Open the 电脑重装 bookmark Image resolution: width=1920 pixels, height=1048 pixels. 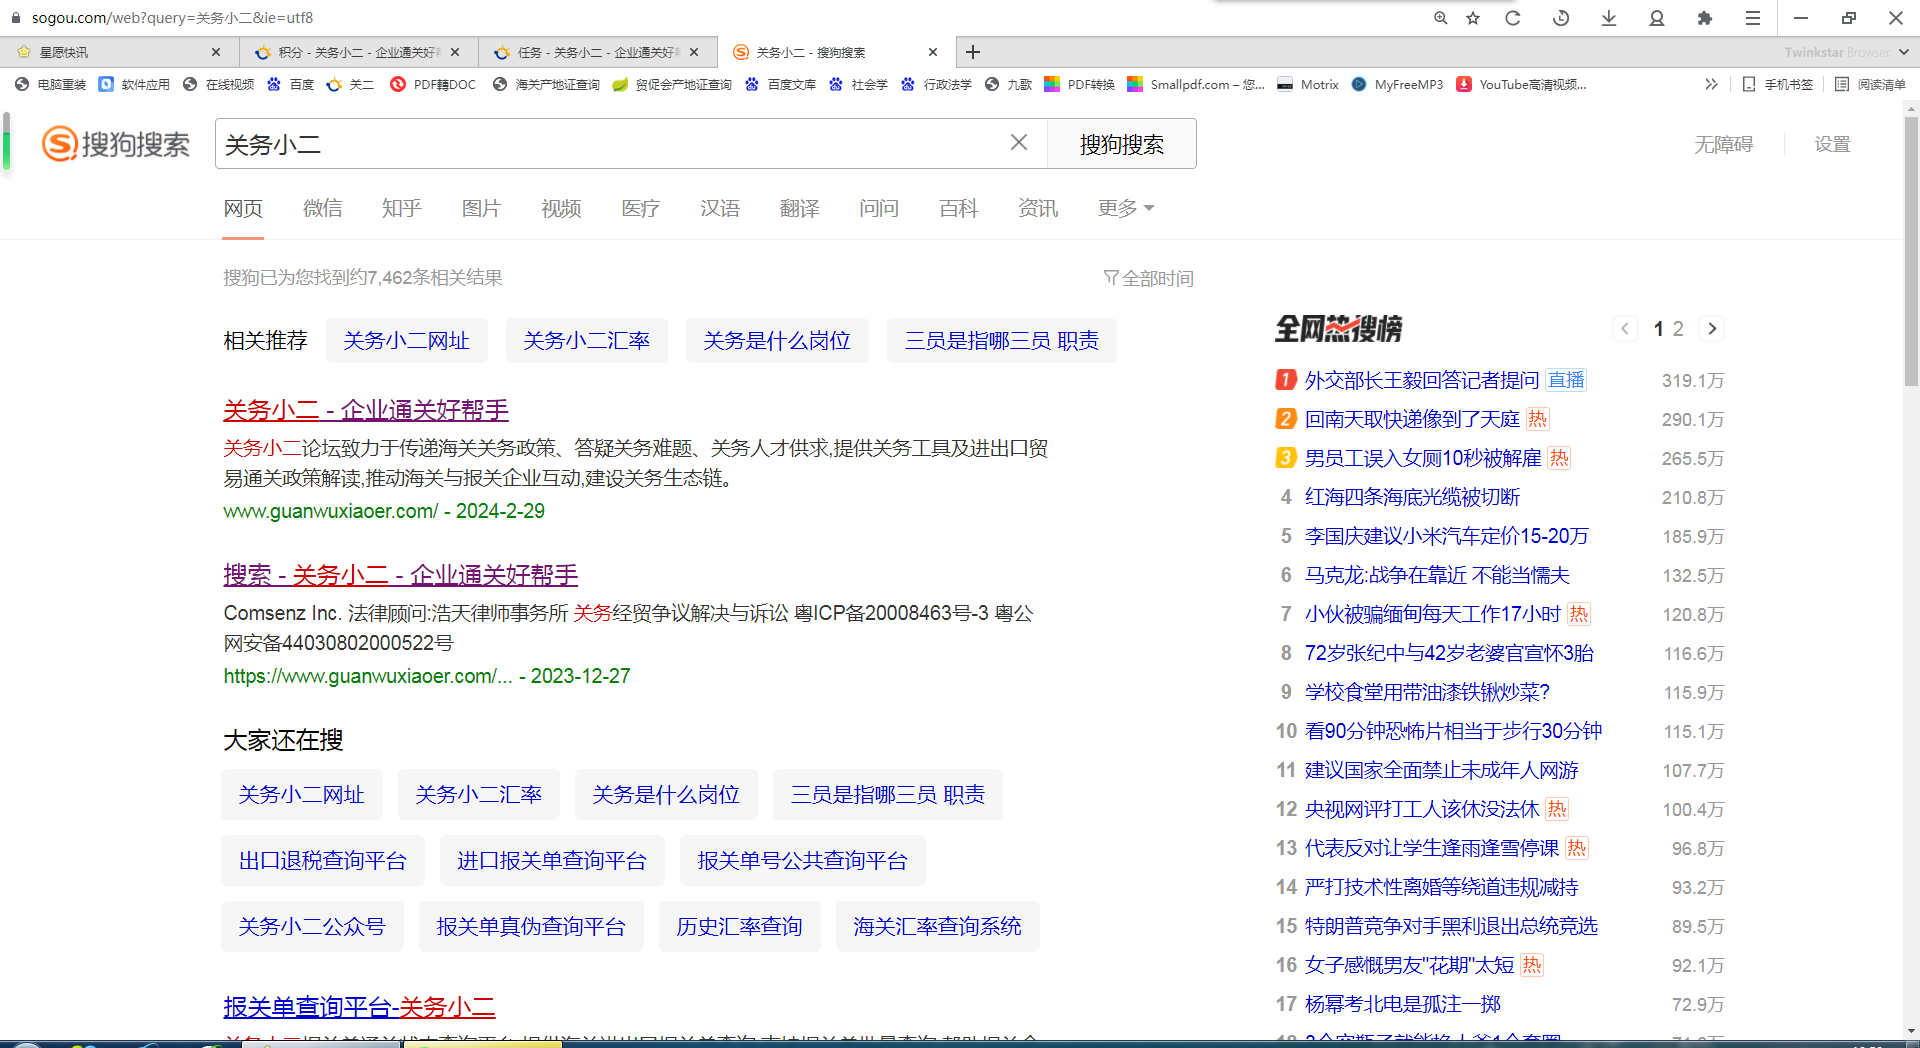coord(51,85)
